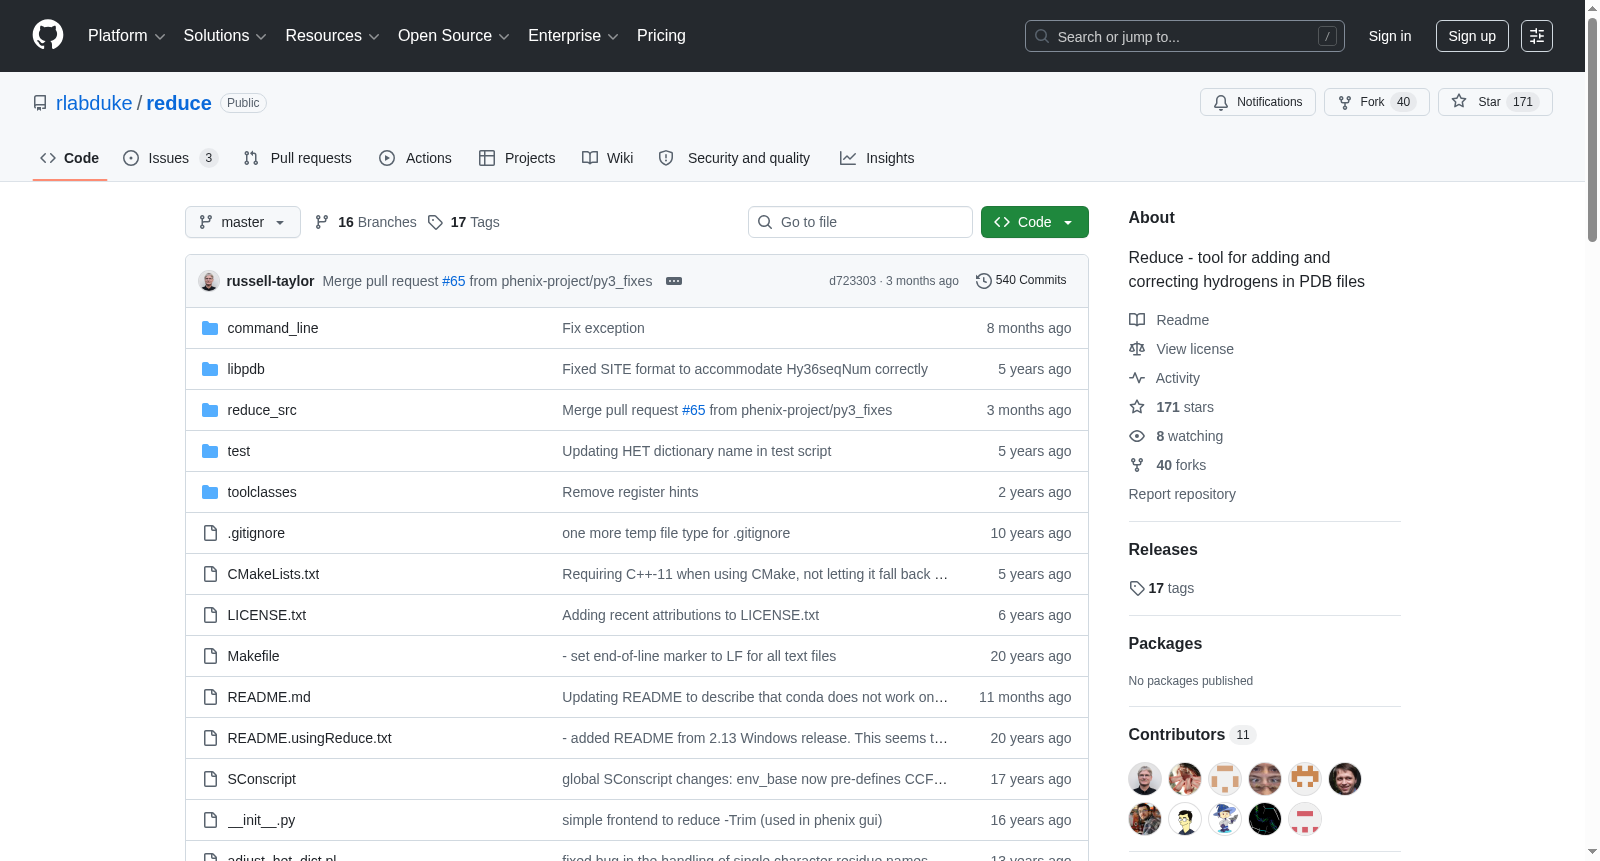Expand the Resources menu
The width and height of the screenshot is (1600, 861).
[x=332, y=36]
